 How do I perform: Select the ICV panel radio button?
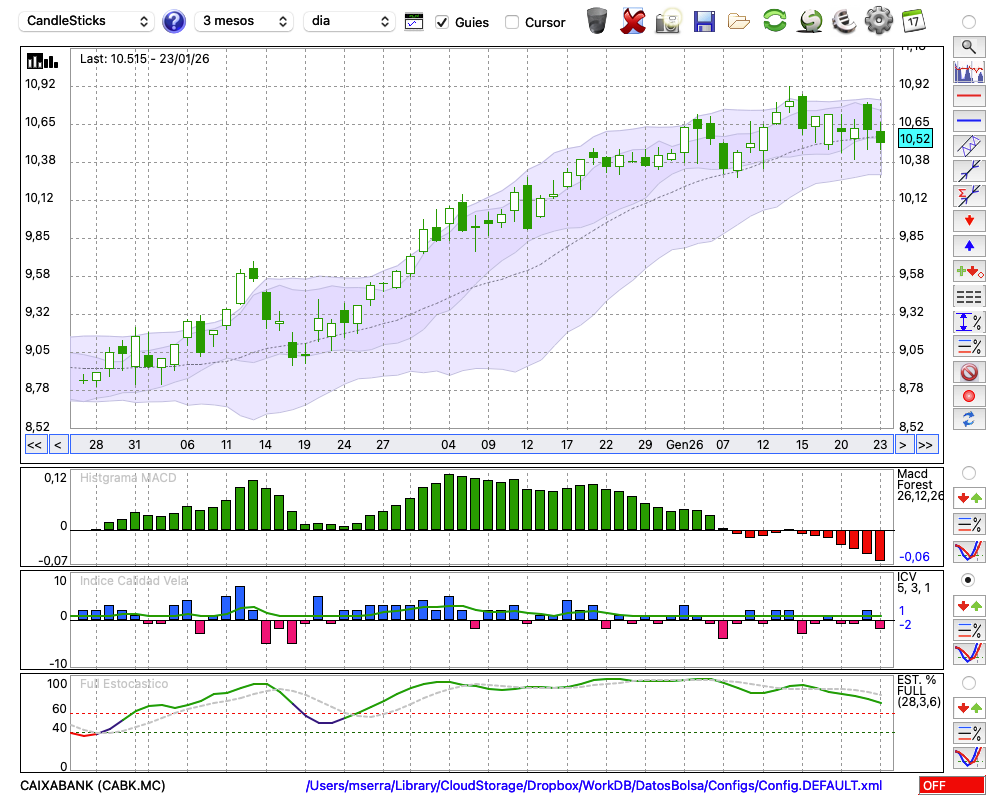[x=969, y=580]
